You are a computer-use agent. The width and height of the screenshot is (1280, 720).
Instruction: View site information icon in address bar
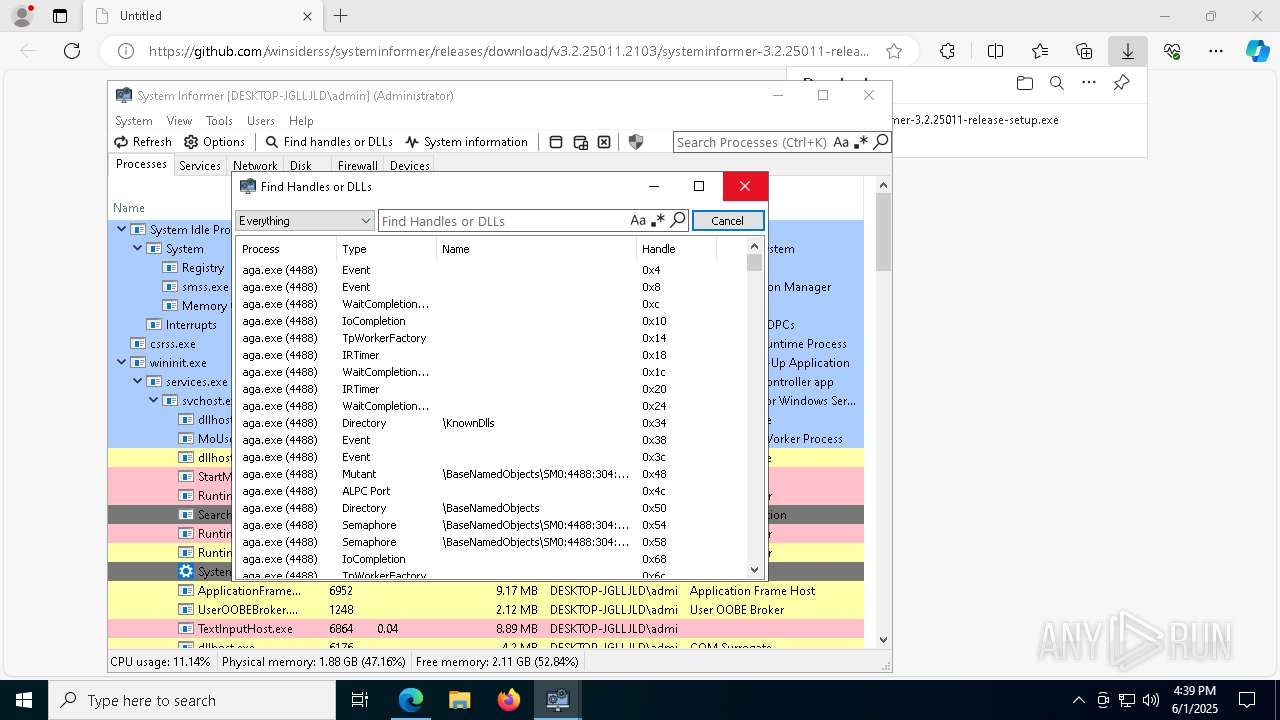[x=126, y=51]
